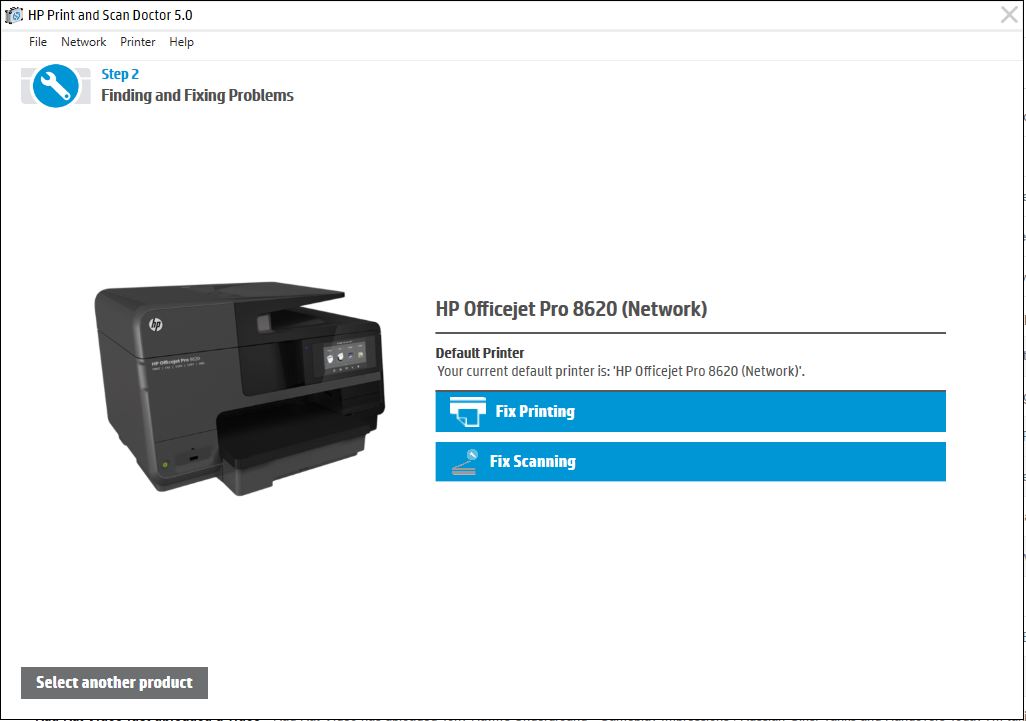
Task: Open the Printer menu
Action: 137,41
